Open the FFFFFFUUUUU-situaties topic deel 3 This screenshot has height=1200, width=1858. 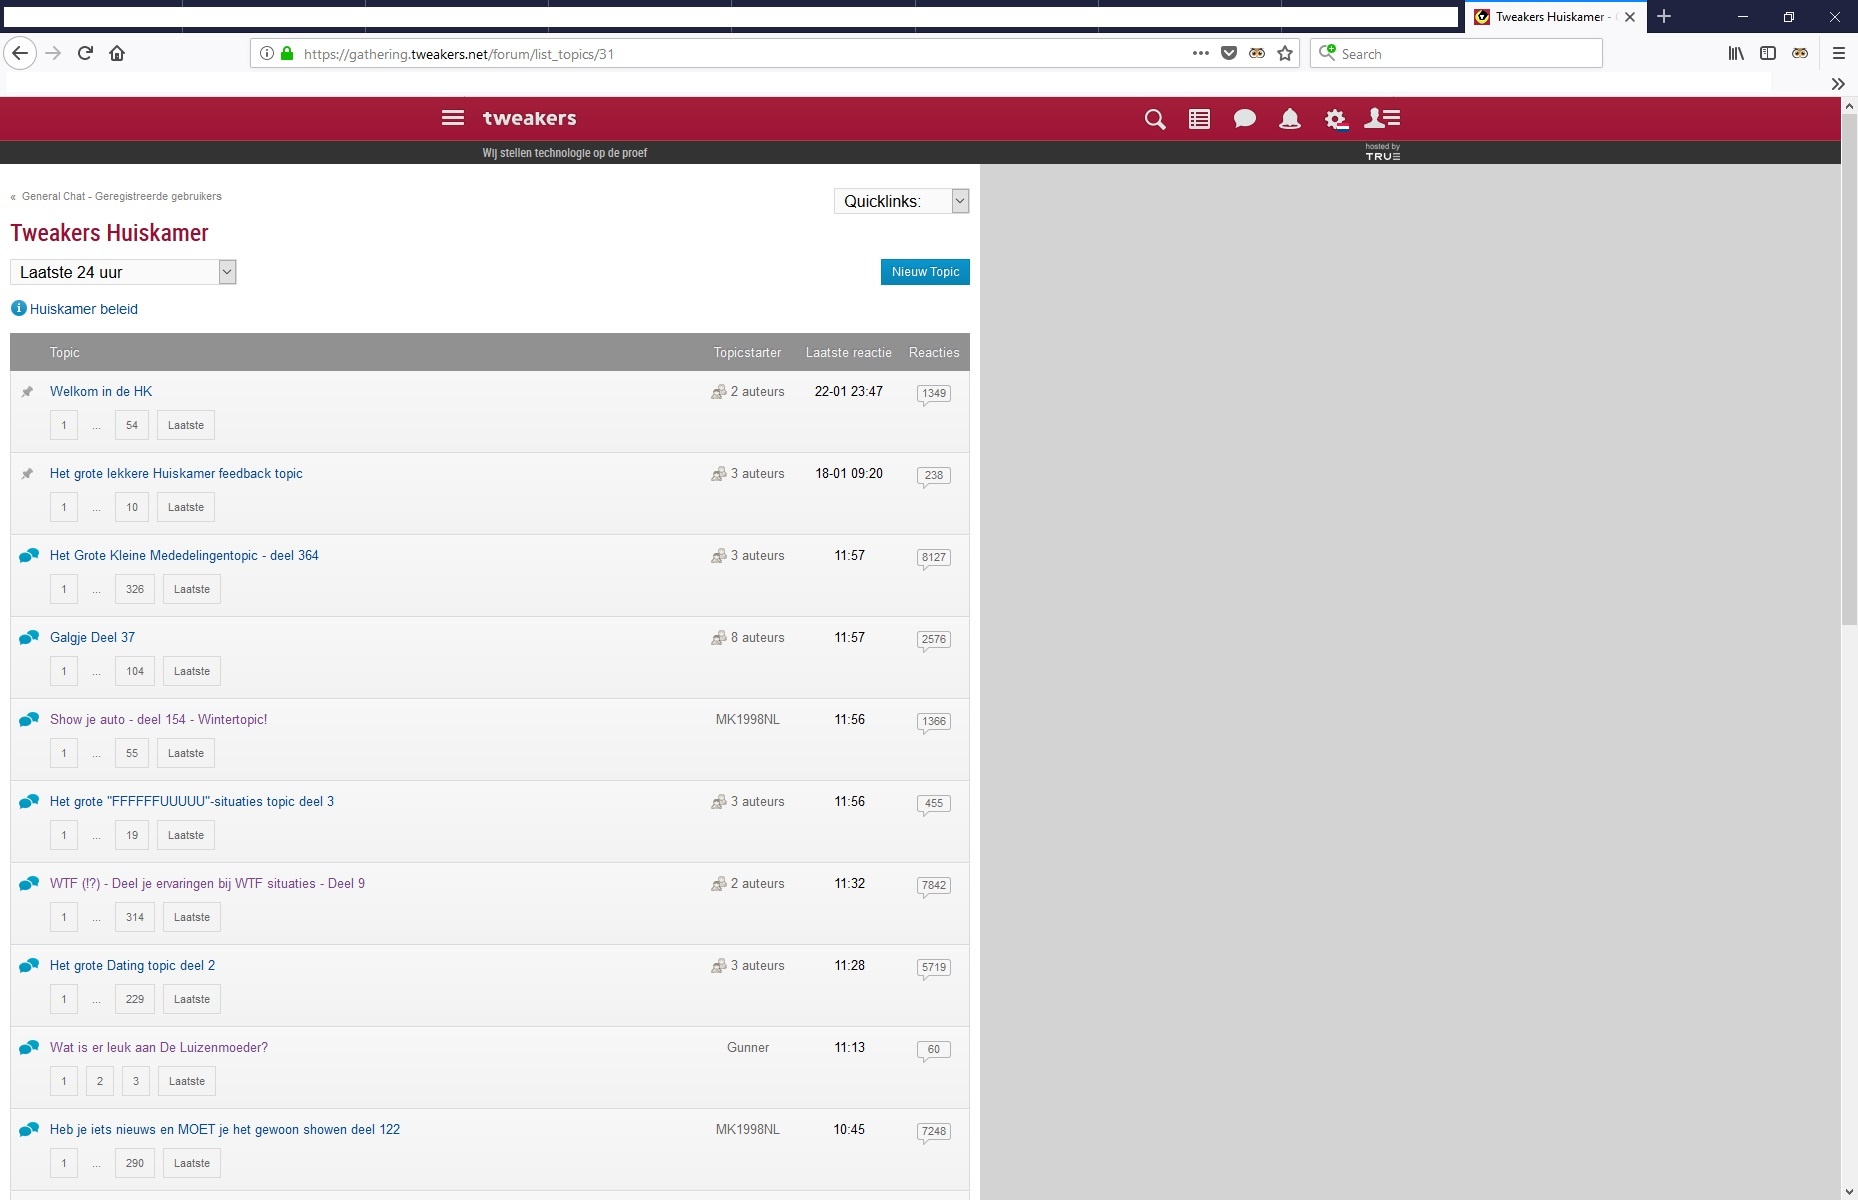click(192, 801)
